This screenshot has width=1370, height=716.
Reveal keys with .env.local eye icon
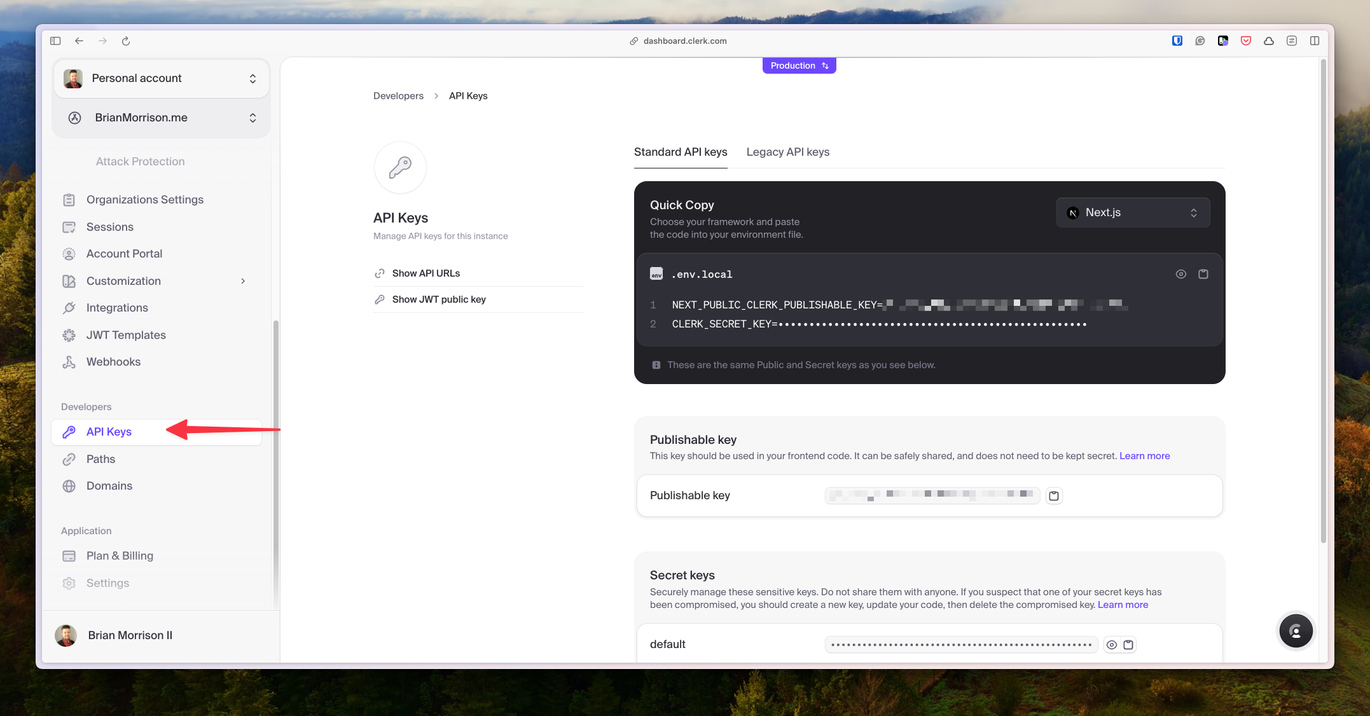pyautogui.click(x=1181, y=274)
